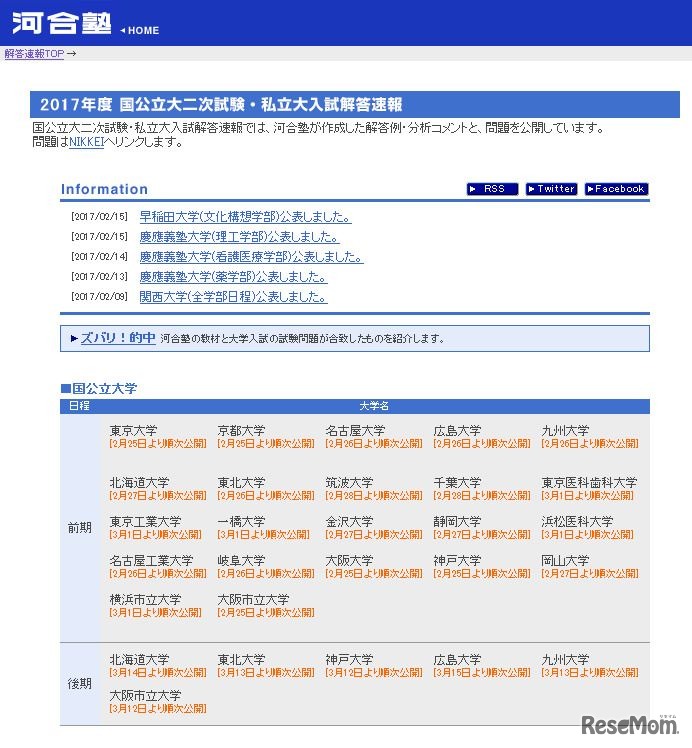Screen dimensions: 692x748
Task: Click 名古屋大学 in 前期 section
Action: (355, 431)
